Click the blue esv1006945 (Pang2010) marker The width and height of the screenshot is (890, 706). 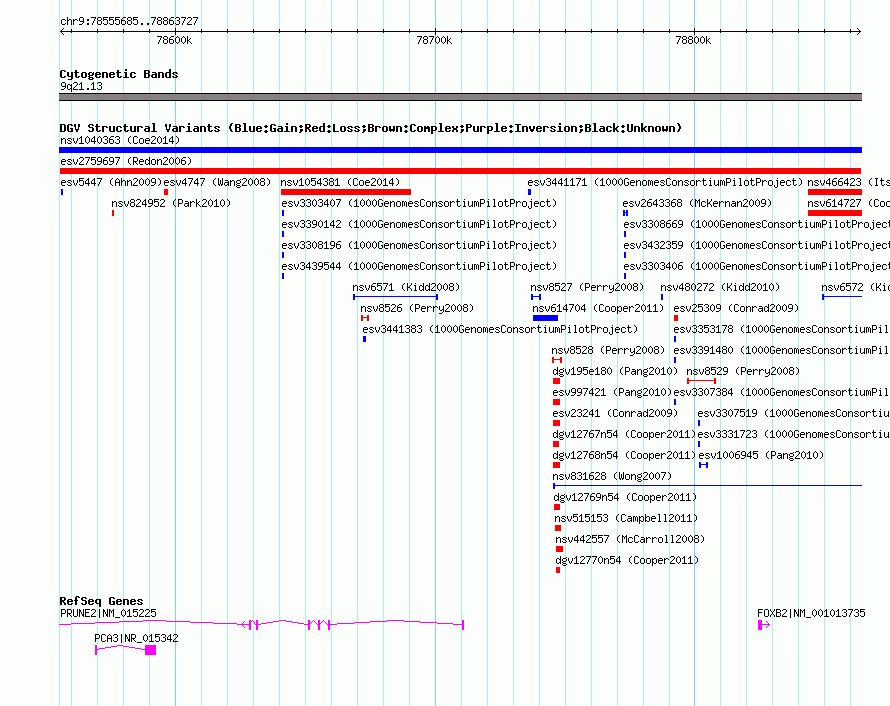click(x=703, y=465)
